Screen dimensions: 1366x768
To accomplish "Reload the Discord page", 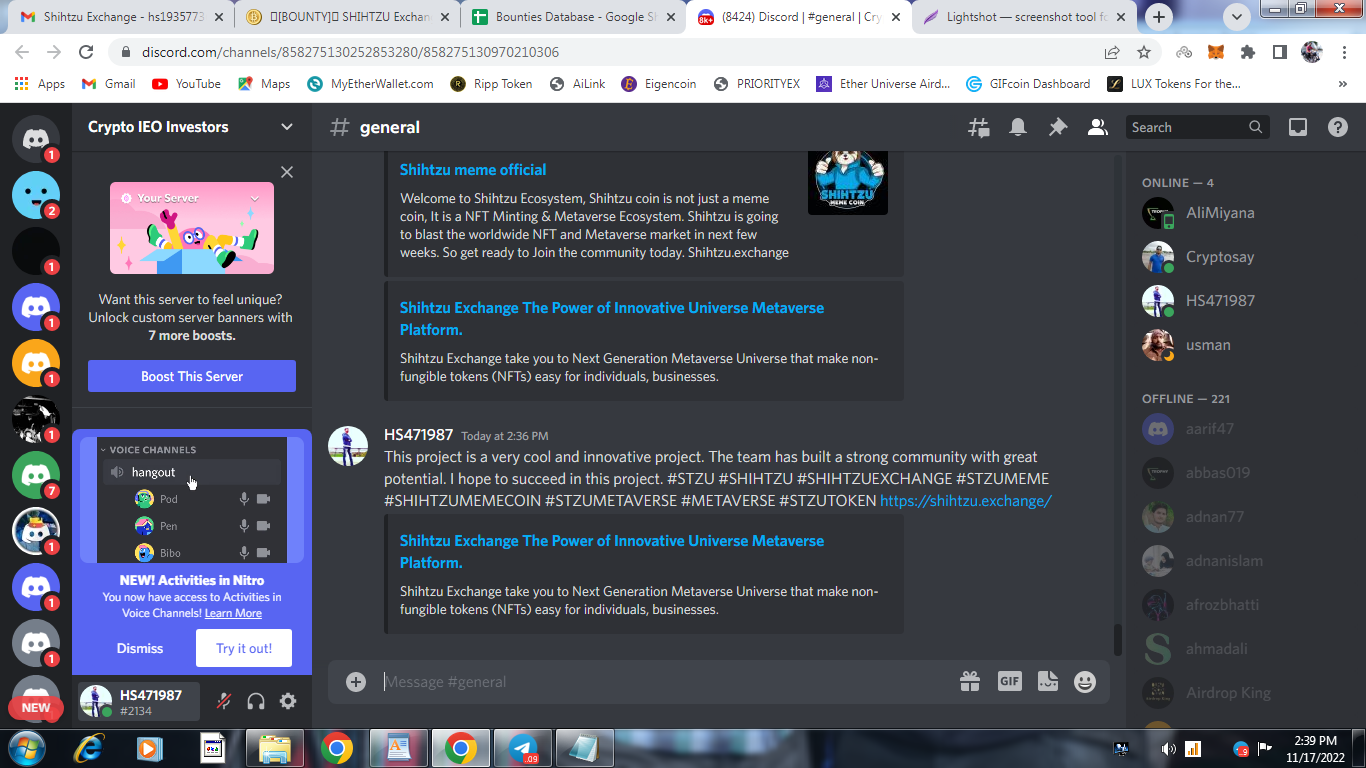I will (86, 52).
